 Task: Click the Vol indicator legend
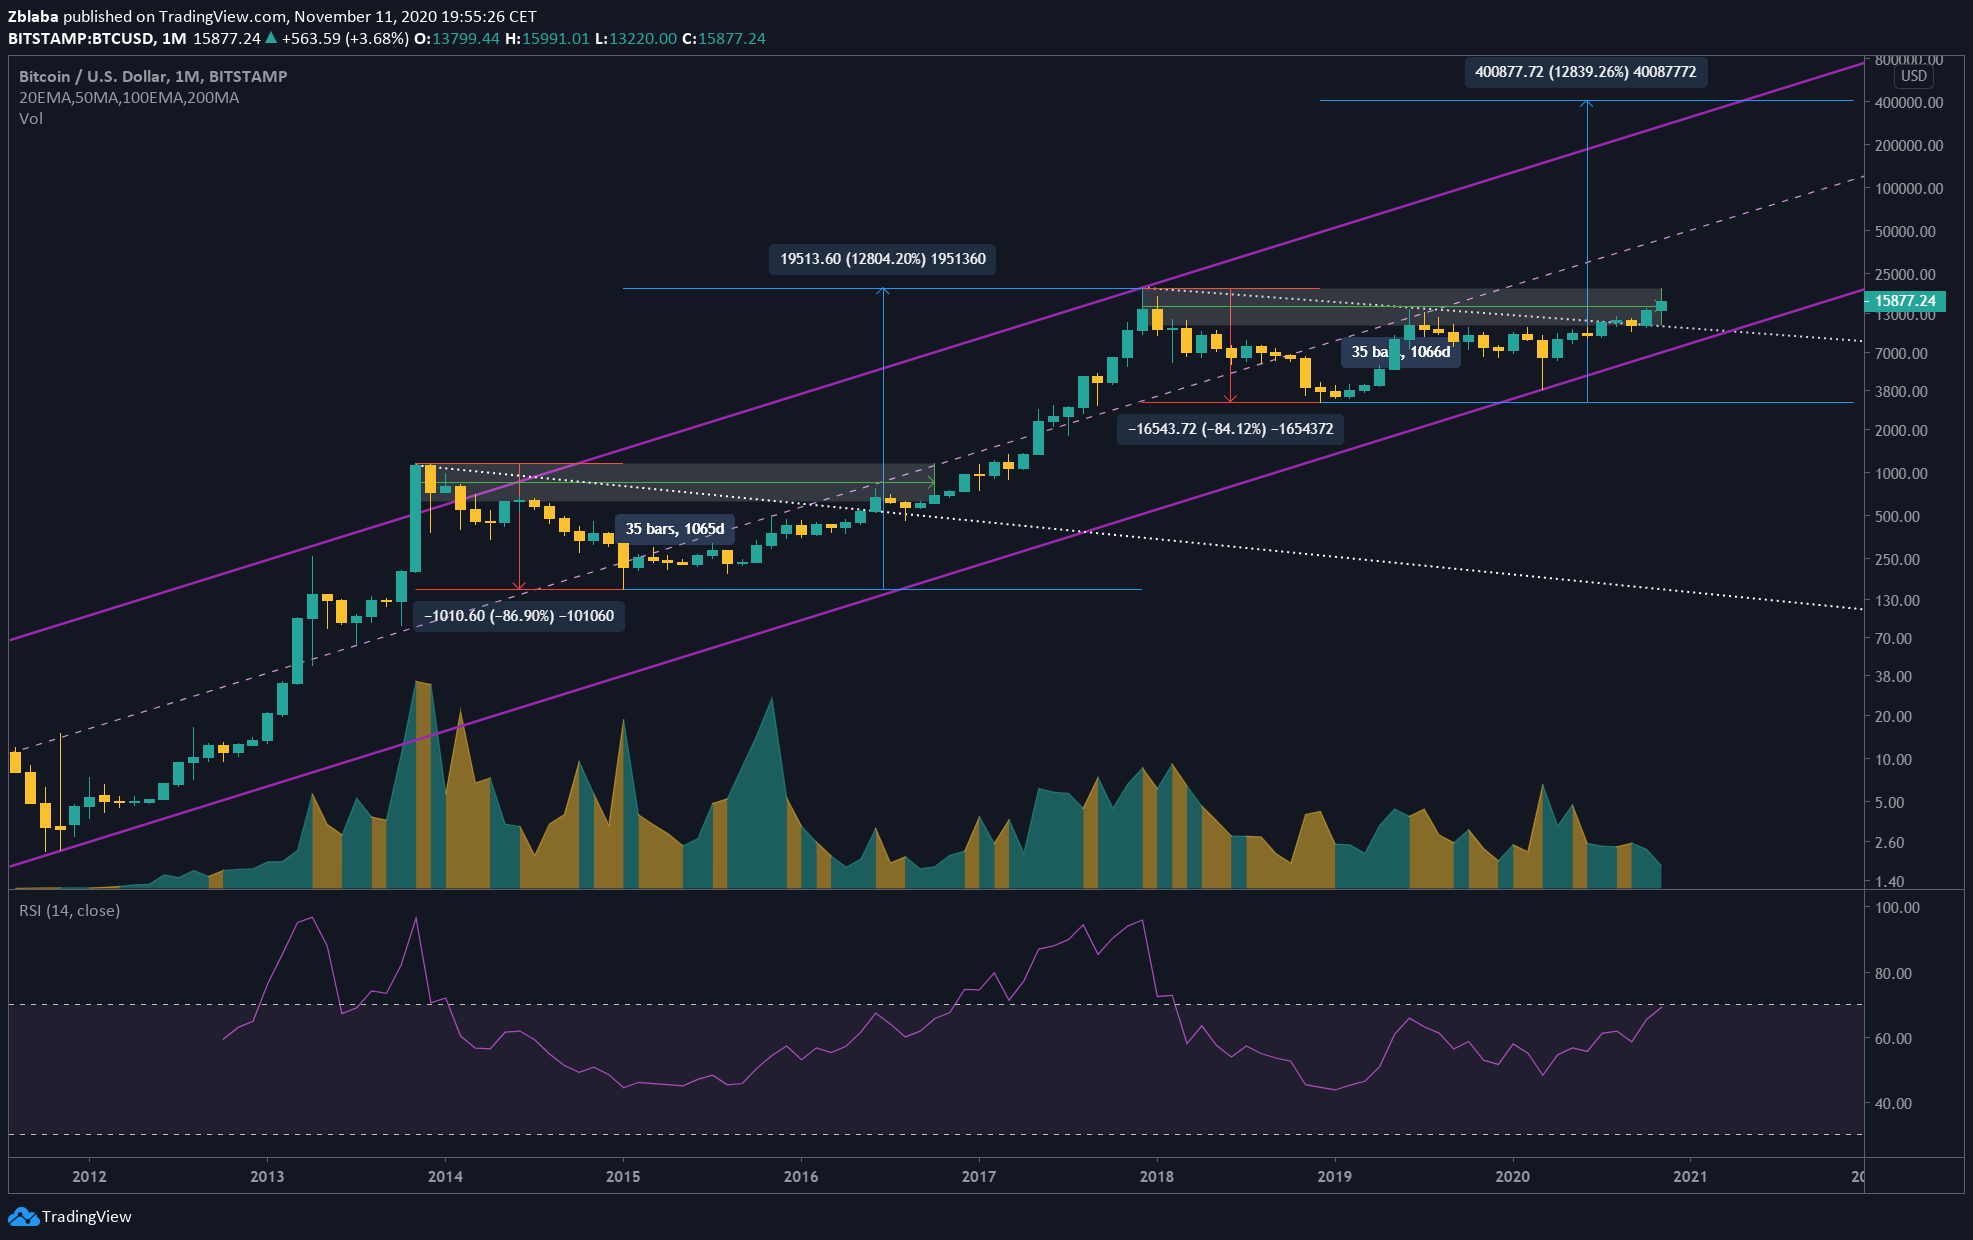(x=31, y=118)
